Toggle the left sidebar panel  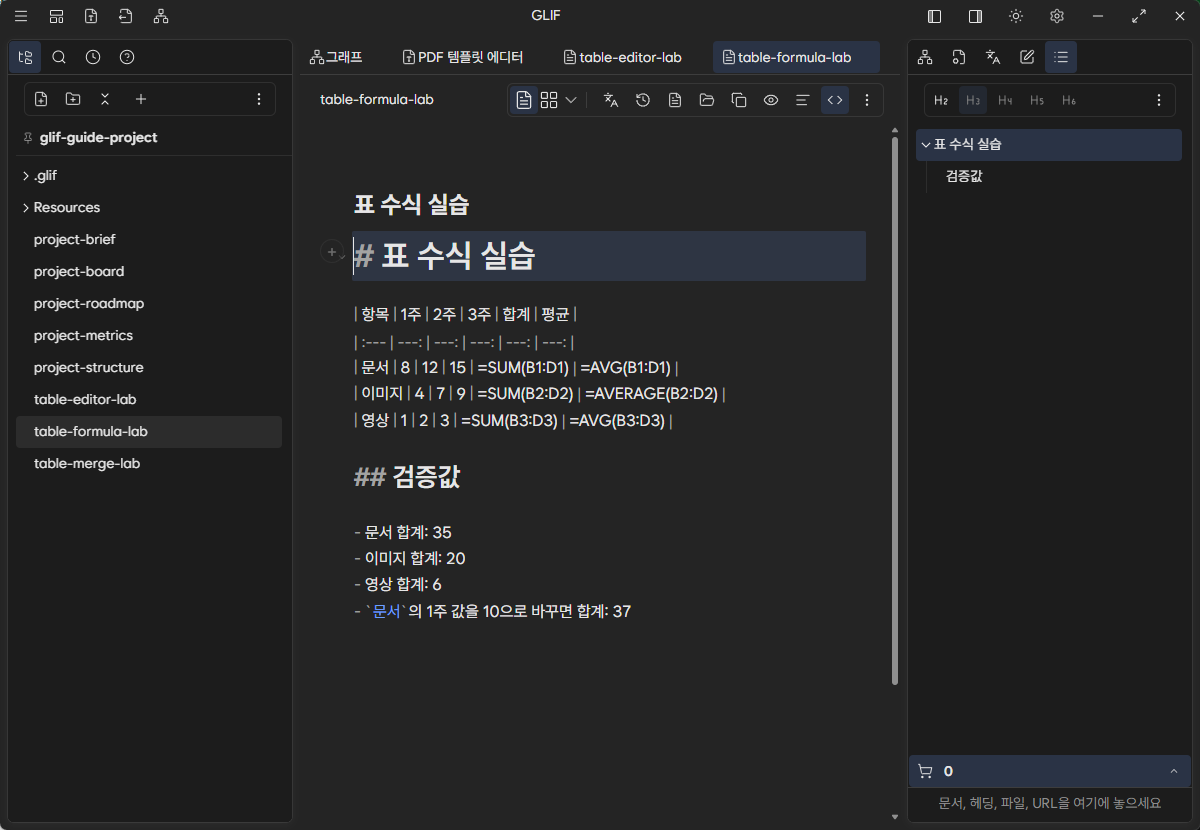click(x=935, y=16)
